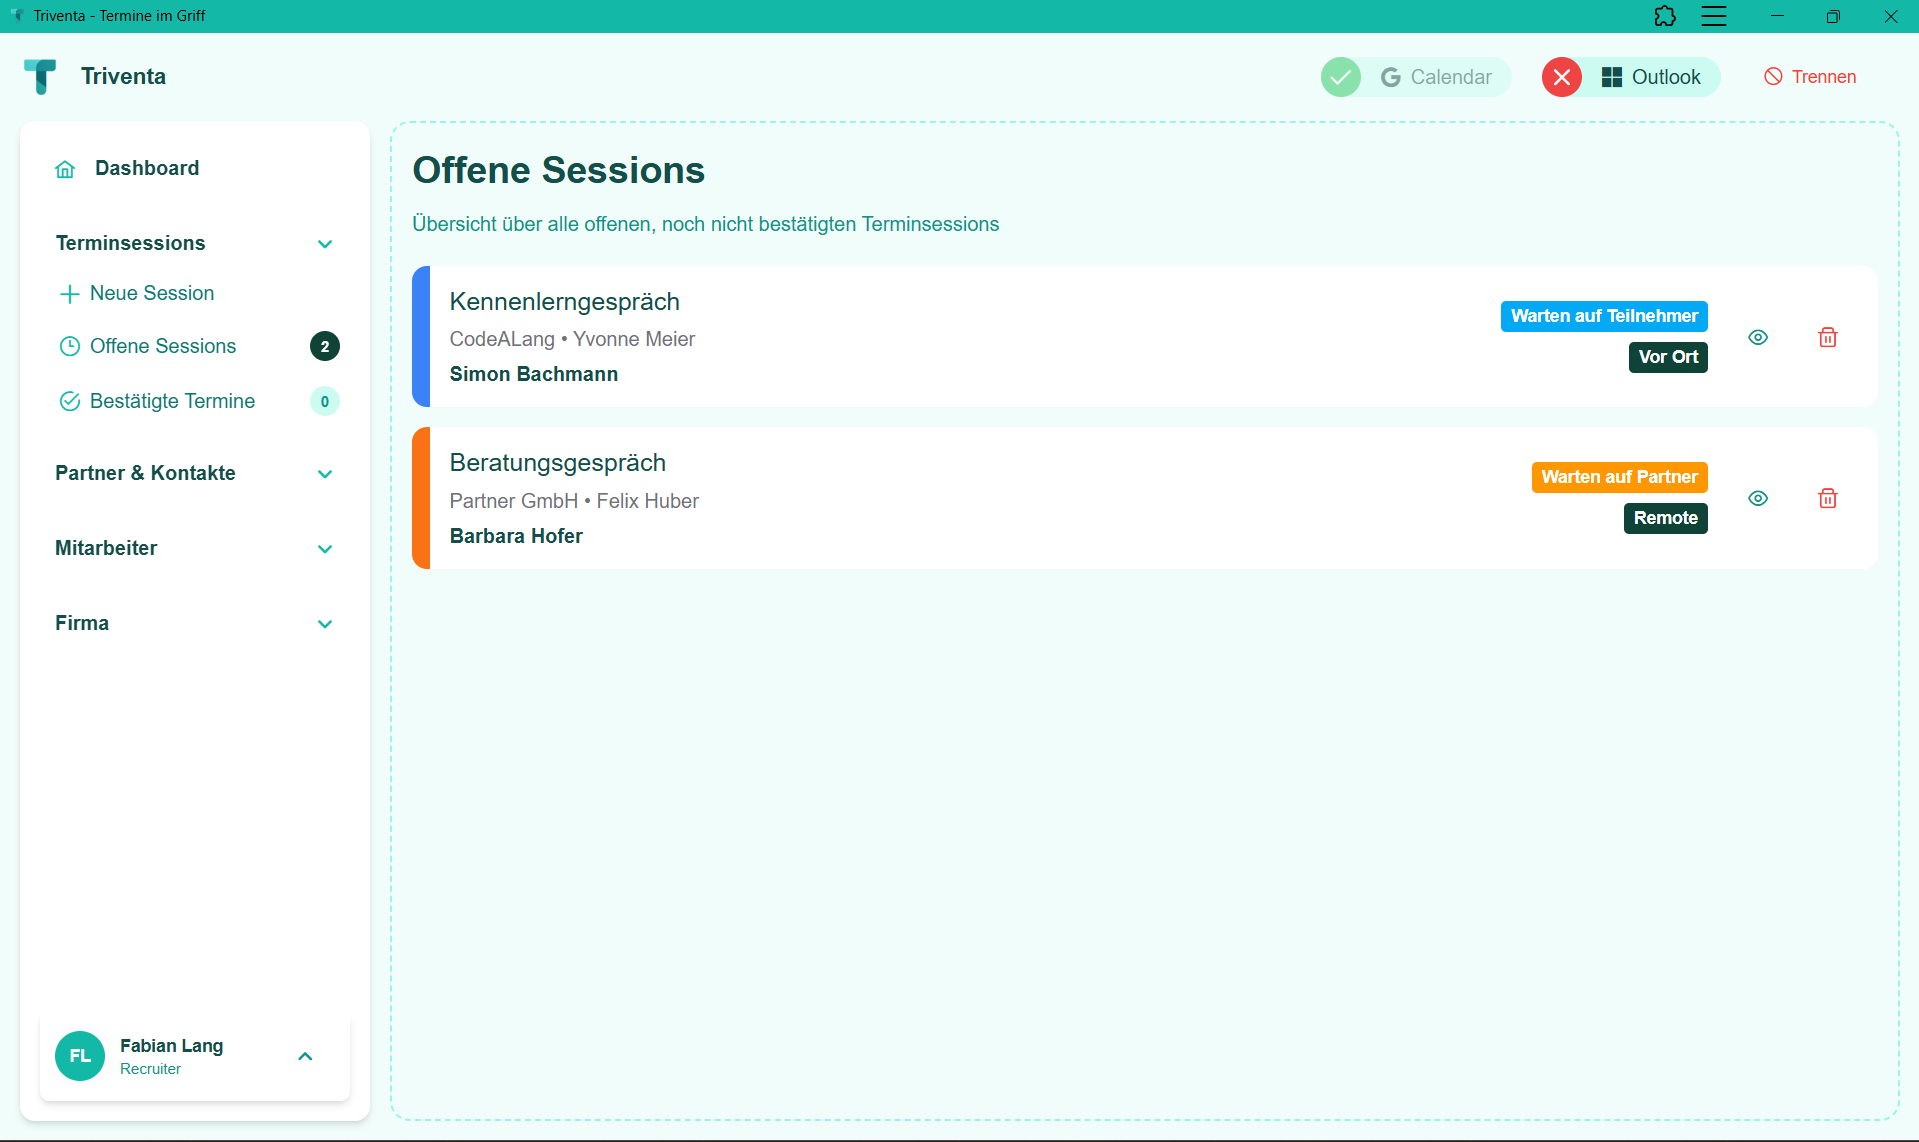Open Offene Sessions in the sidebar
This screenshot has width=1919, height=1142.
163,346
